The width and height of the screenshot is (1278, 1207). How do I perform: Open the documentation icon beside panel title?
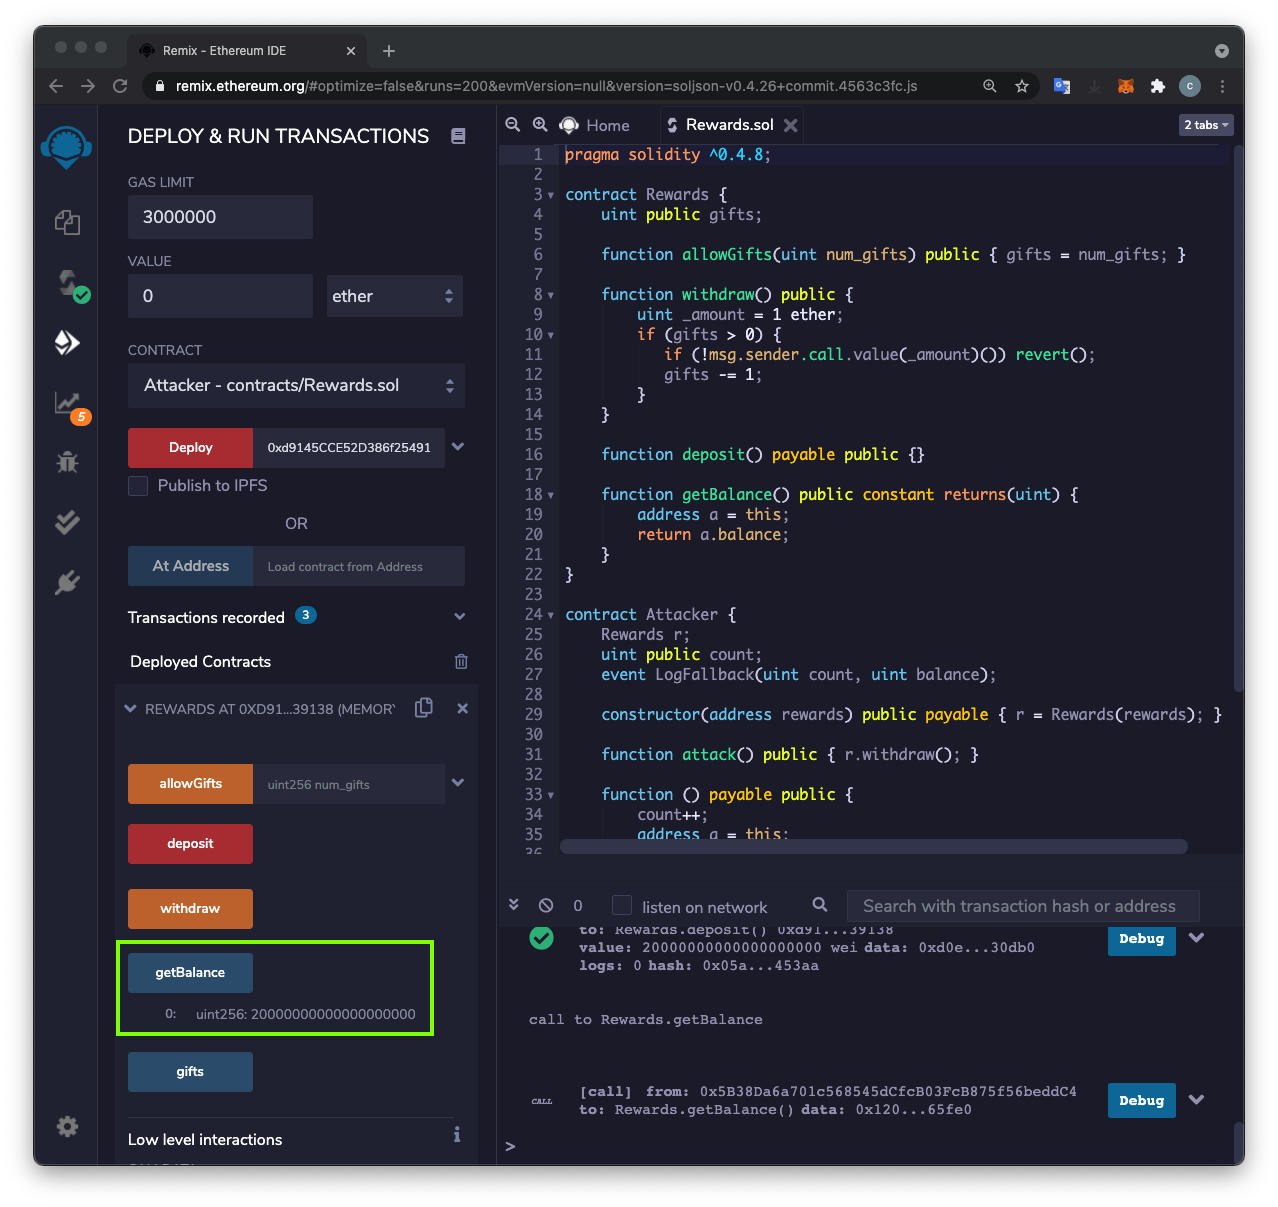pyautogui.click(x=458, y=136)
